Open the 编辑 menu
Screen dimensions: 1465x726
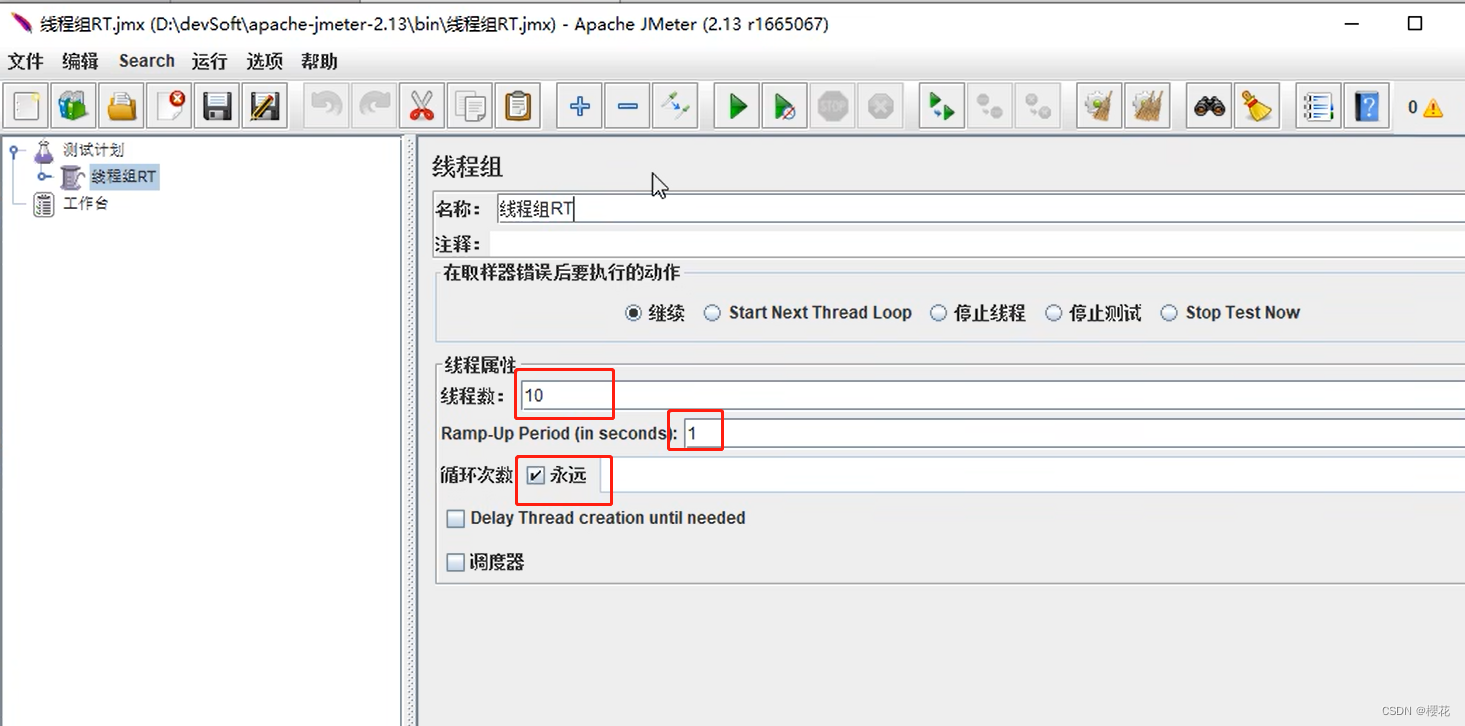pyautogui.click(x=80, y=61)
